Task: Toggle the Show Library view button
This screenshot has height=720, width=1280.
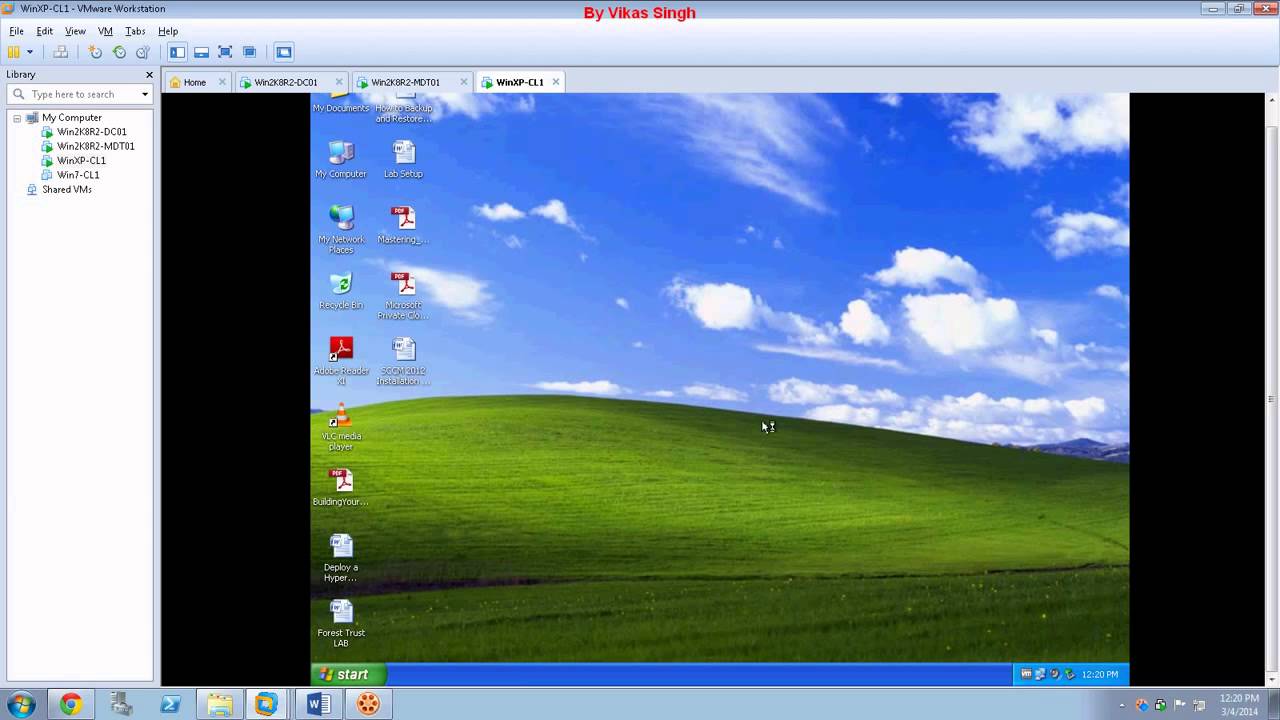Action: click(177, 52)
